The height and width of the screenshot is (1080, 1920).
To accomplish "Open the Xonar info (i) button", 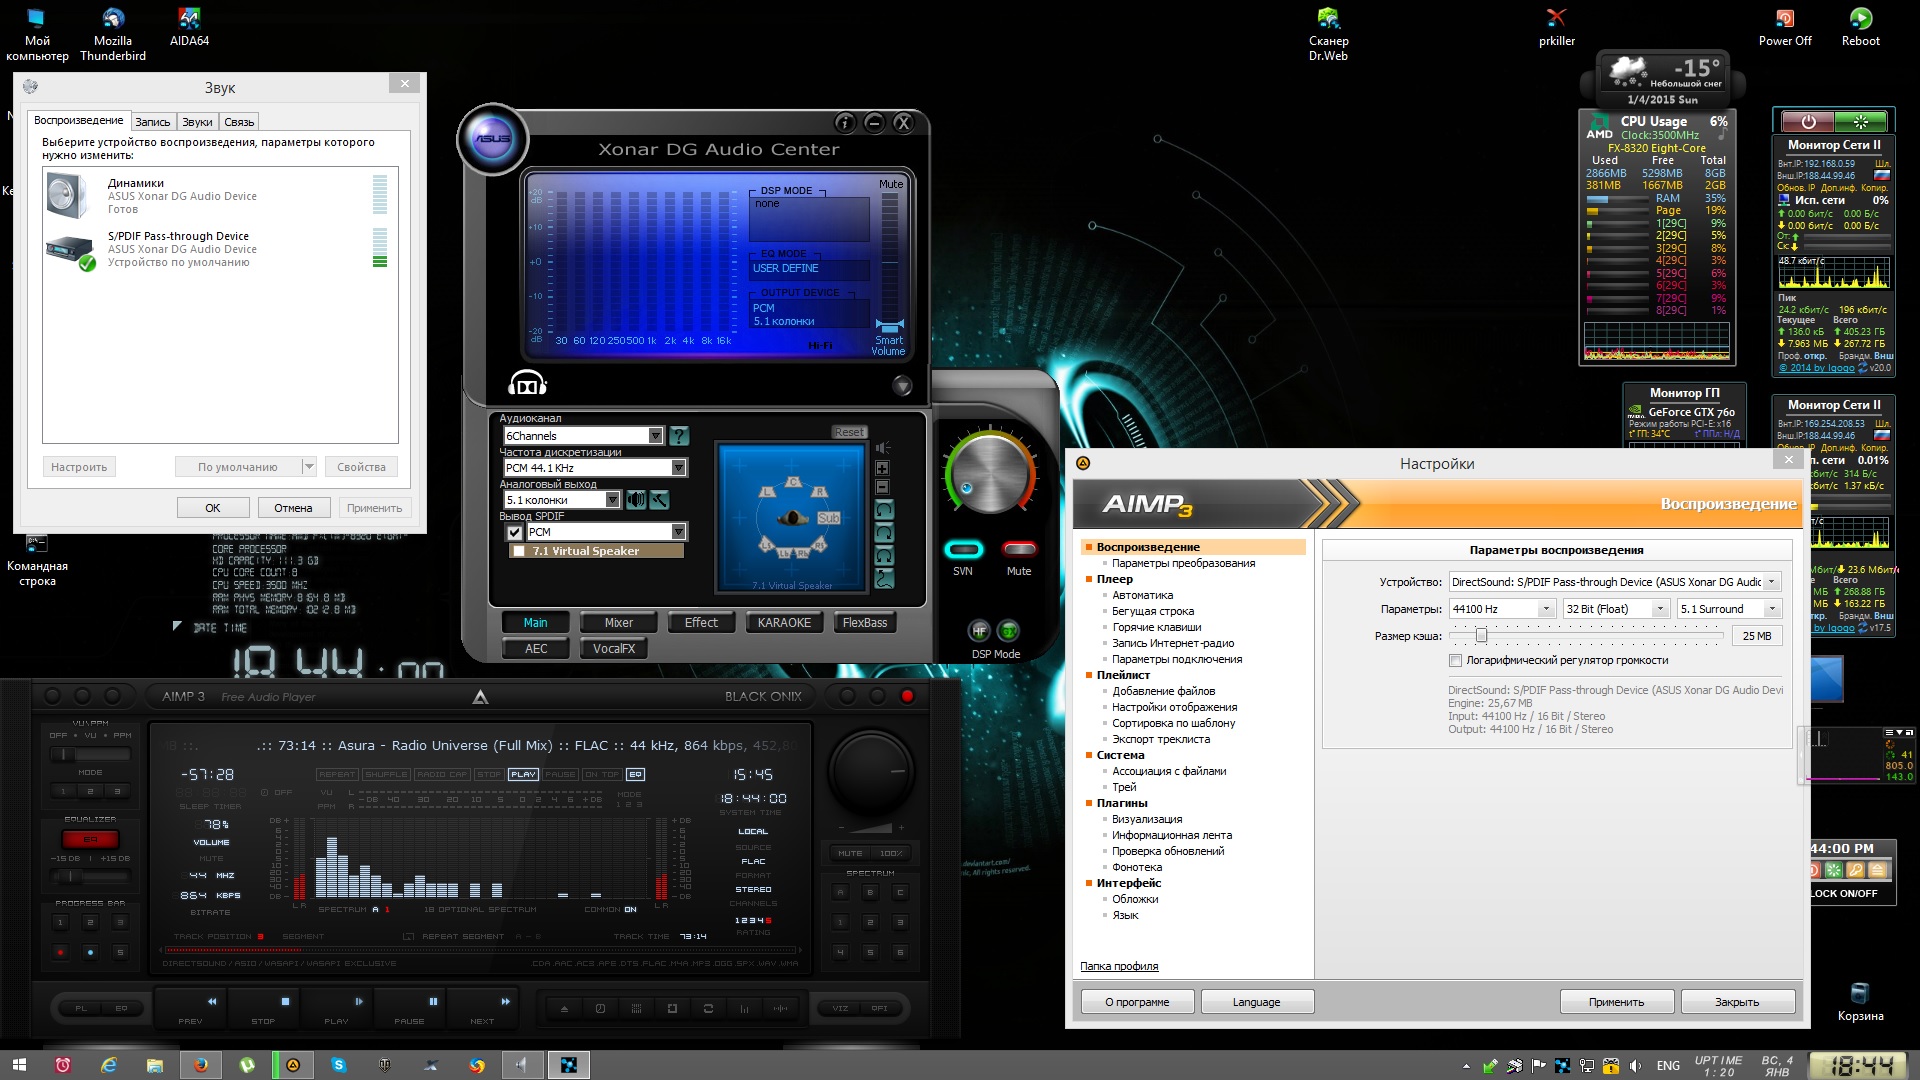I will 845,123.
